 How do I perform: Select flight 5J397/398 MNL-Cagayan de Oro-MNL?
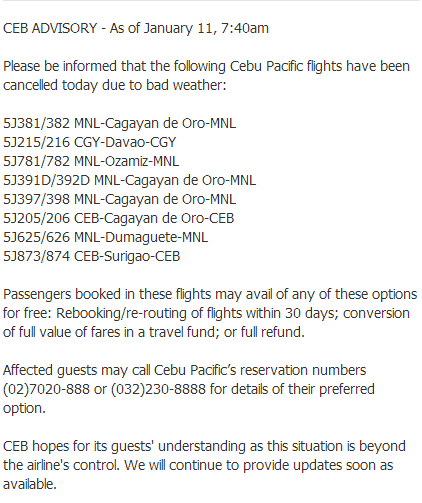pos(119,199)
